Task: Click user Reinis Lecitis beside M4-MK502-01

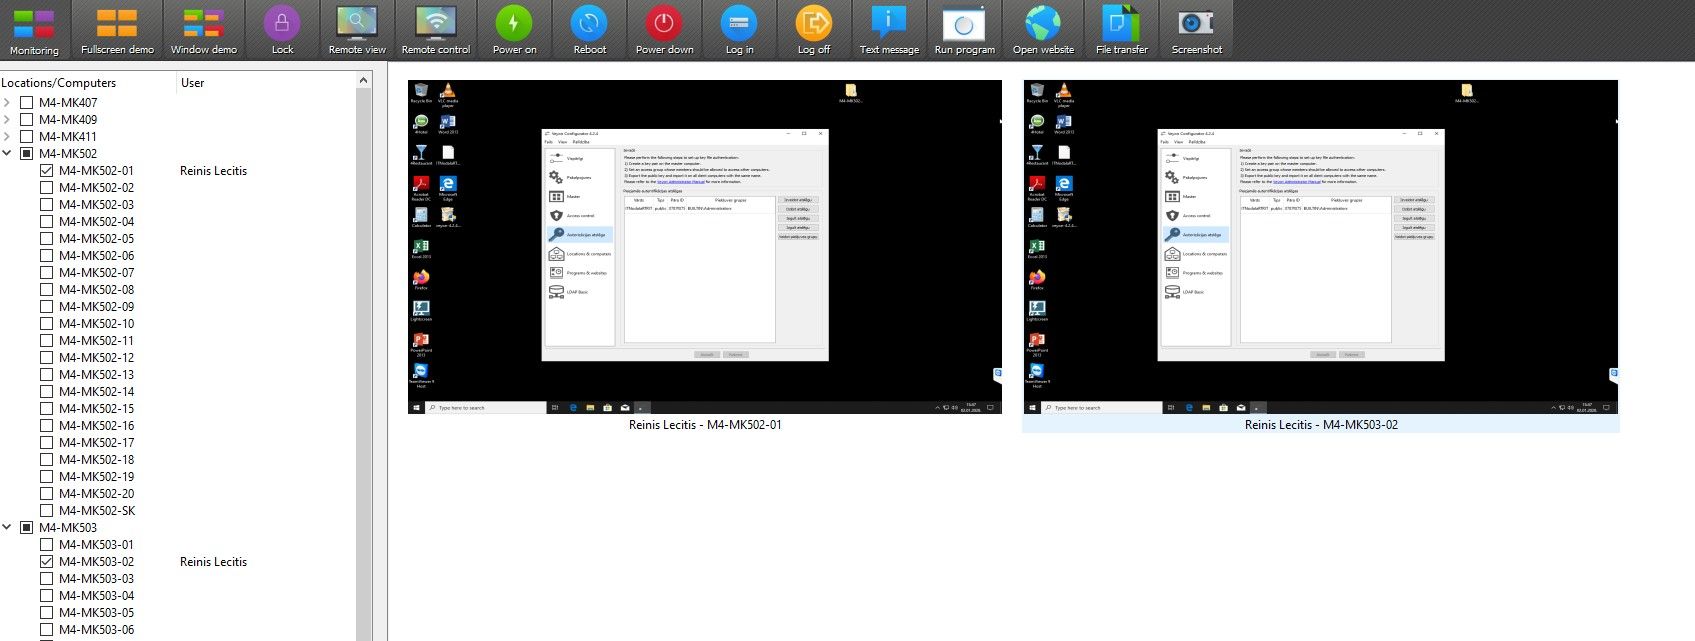Action: (213, 170)
